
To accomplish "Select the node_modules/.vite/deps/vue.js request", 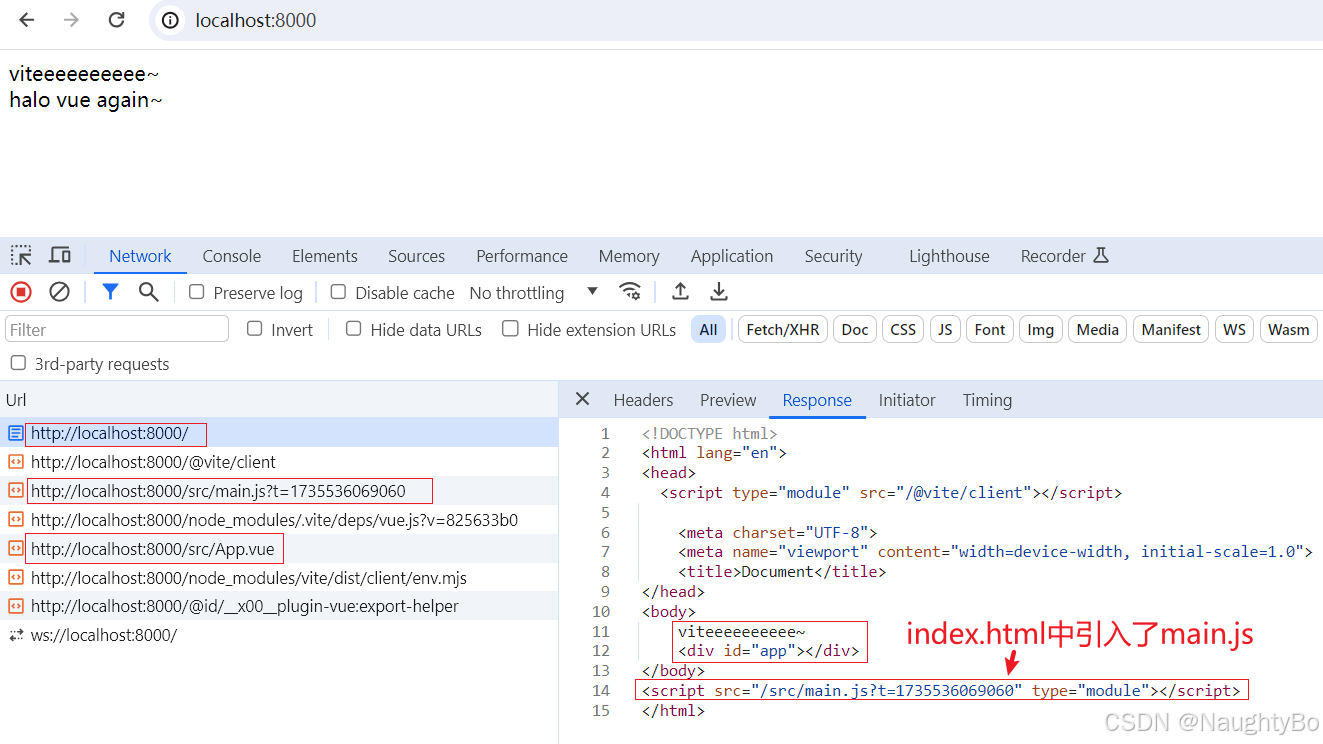I will point(279,520).
